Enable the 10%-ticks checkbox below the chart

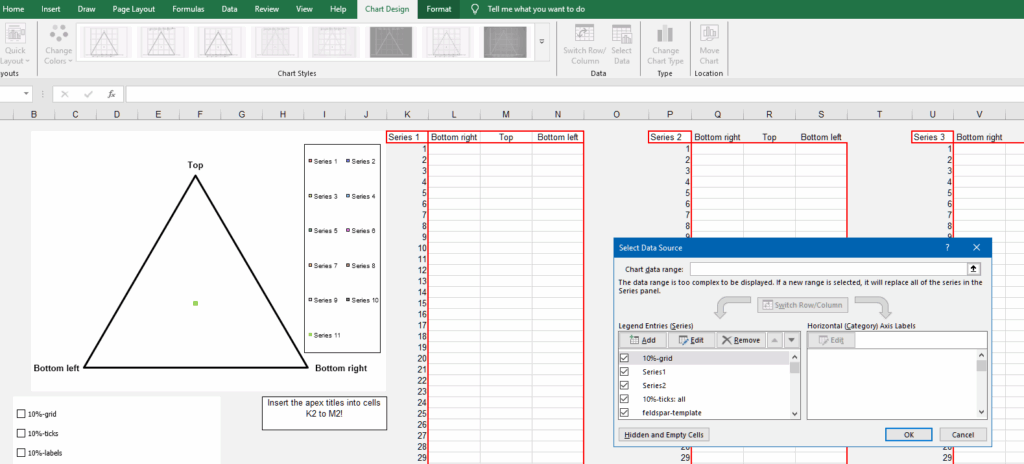click(x=22, y=433)
